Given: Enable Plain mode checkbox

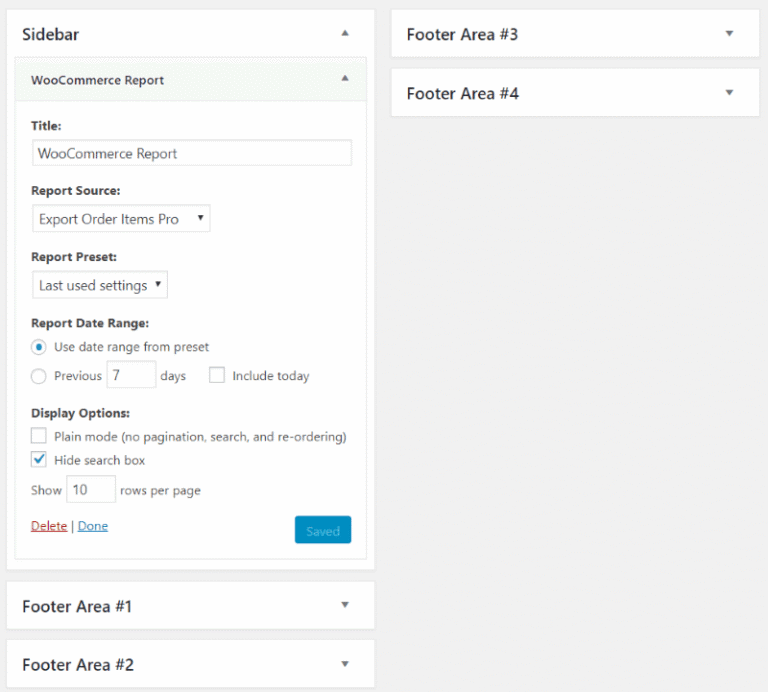Looking at the screenshot, I should (x=39, y=435).
